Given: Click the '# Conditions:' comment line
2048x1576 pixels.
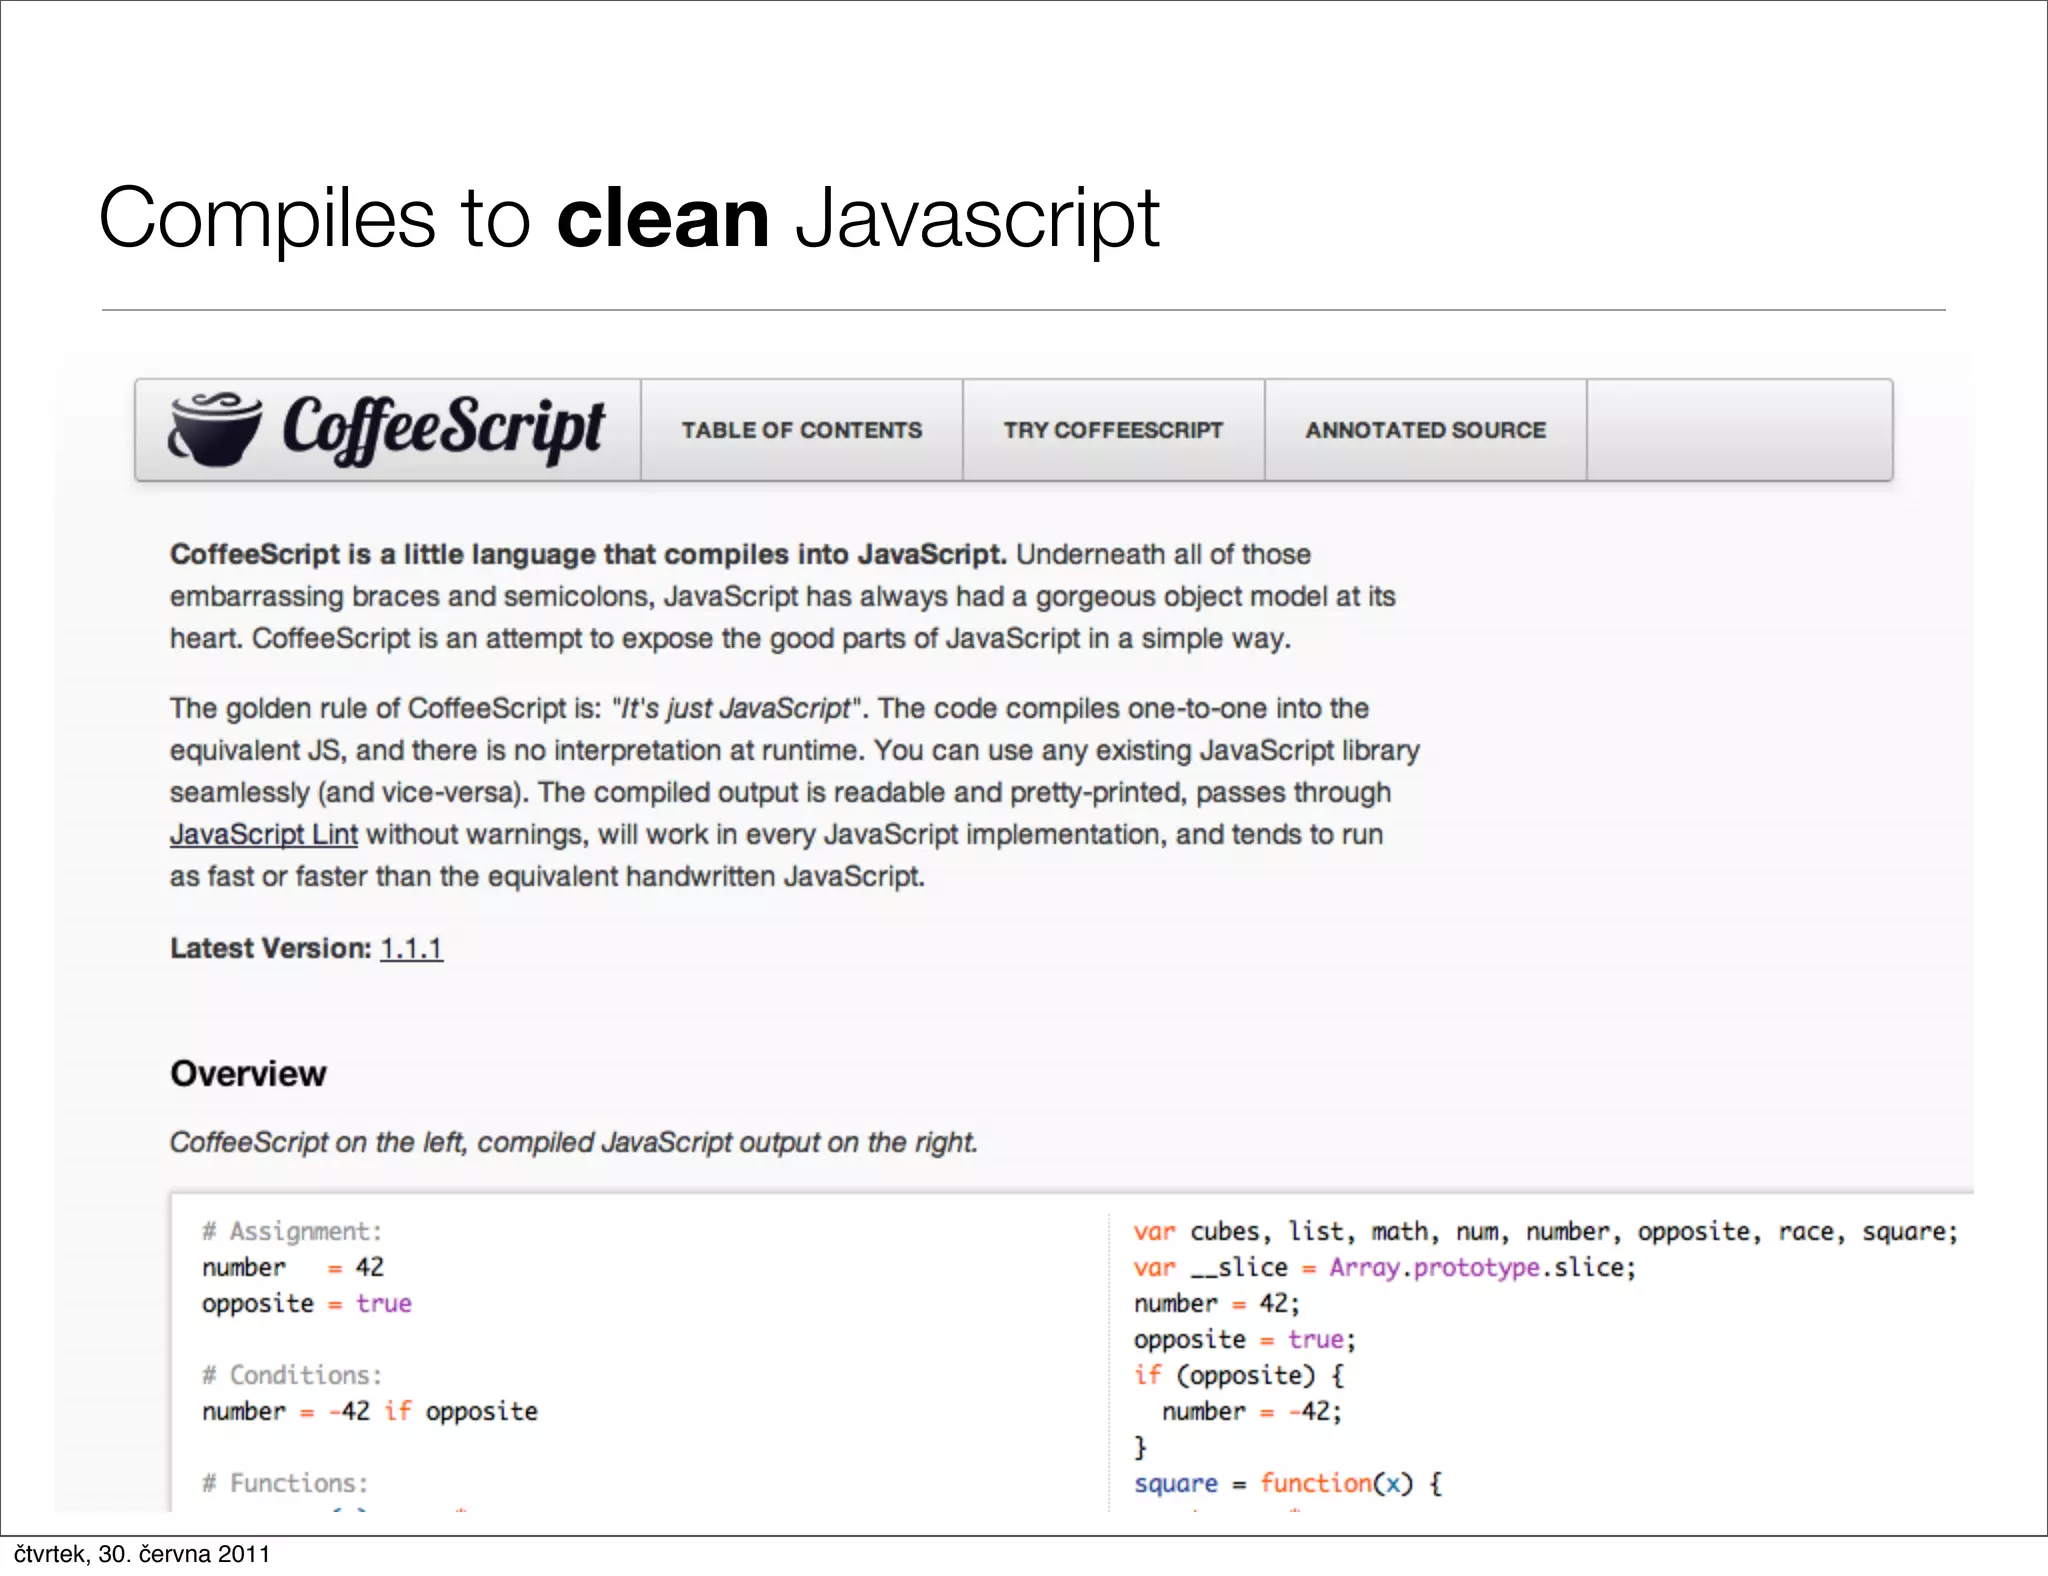Looking at the screenshot, I should point(292,1375).
